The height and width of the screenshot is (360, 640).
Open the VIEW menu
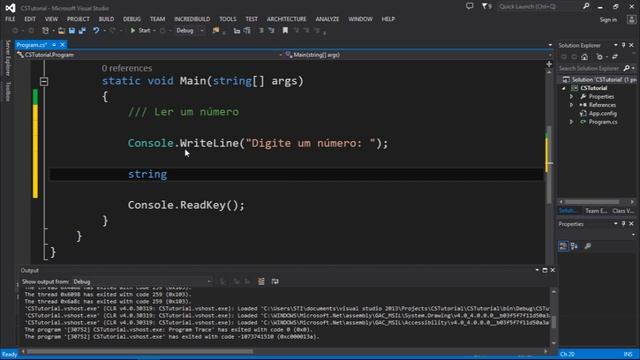(51, 19)
